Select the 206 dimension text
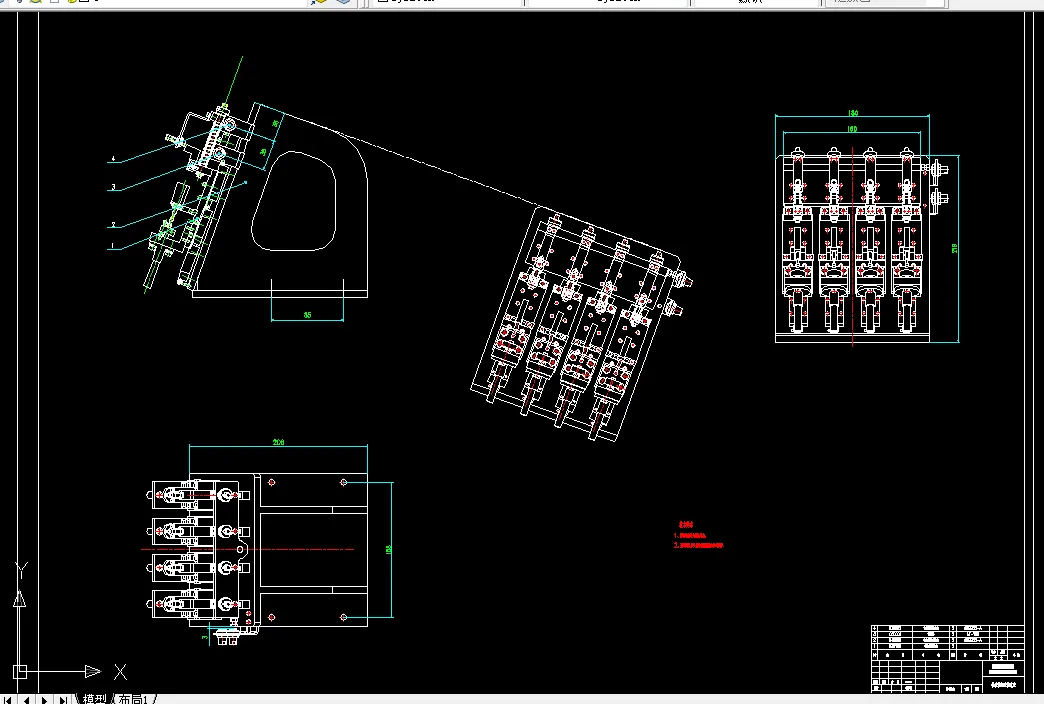 (278, 442)
